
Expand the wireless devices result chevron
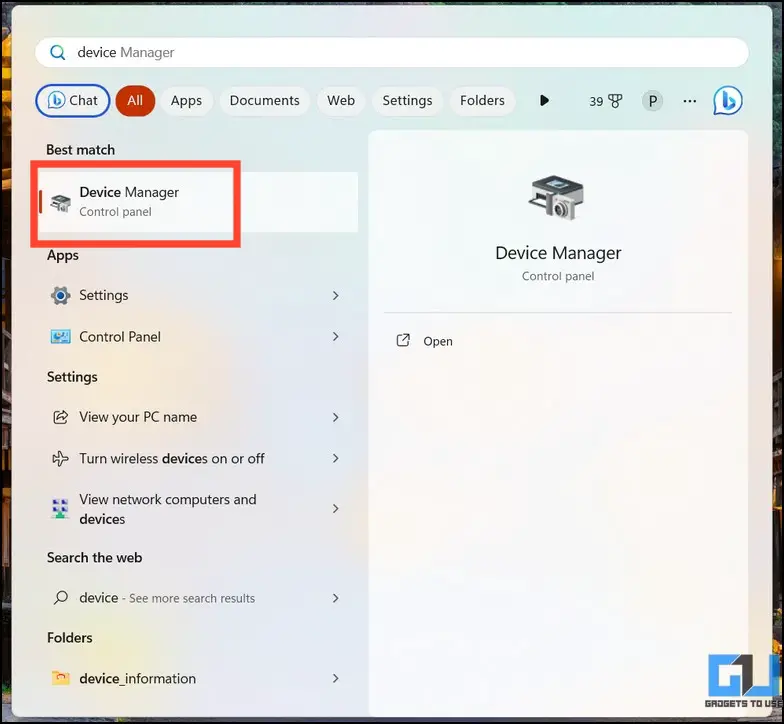point(336,458)
